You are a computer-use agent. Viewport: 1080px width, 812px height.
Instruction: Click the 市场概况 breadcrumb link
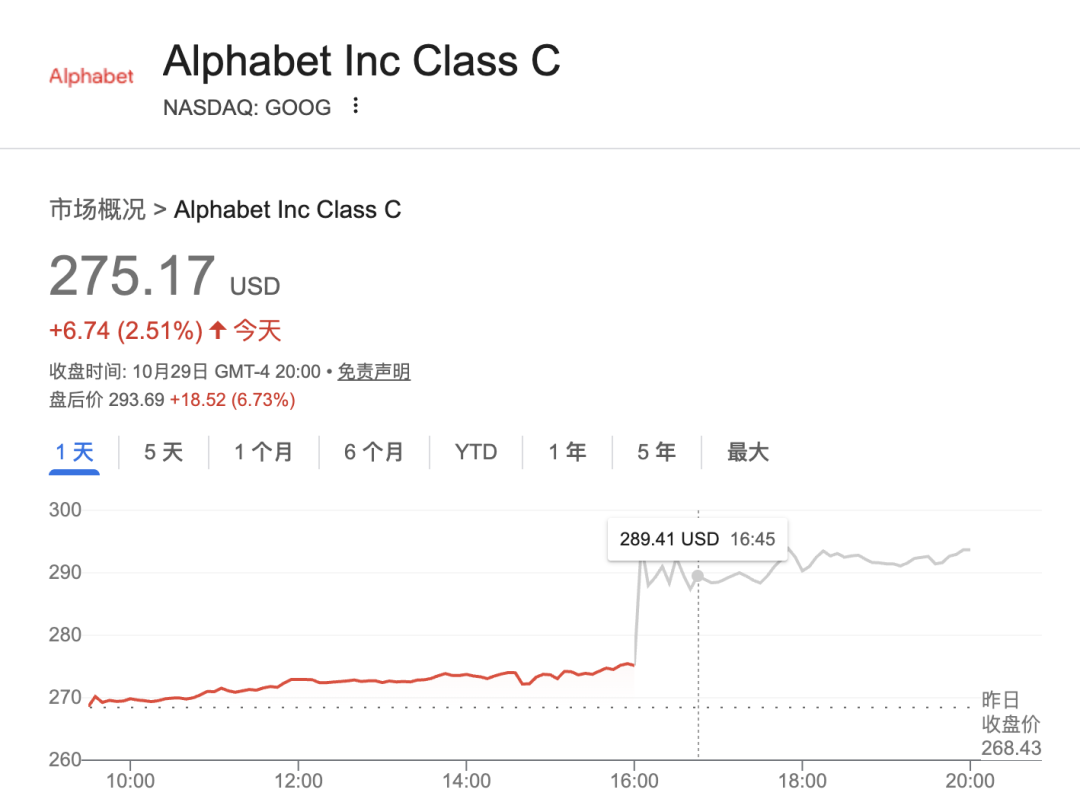pos(97,209)
